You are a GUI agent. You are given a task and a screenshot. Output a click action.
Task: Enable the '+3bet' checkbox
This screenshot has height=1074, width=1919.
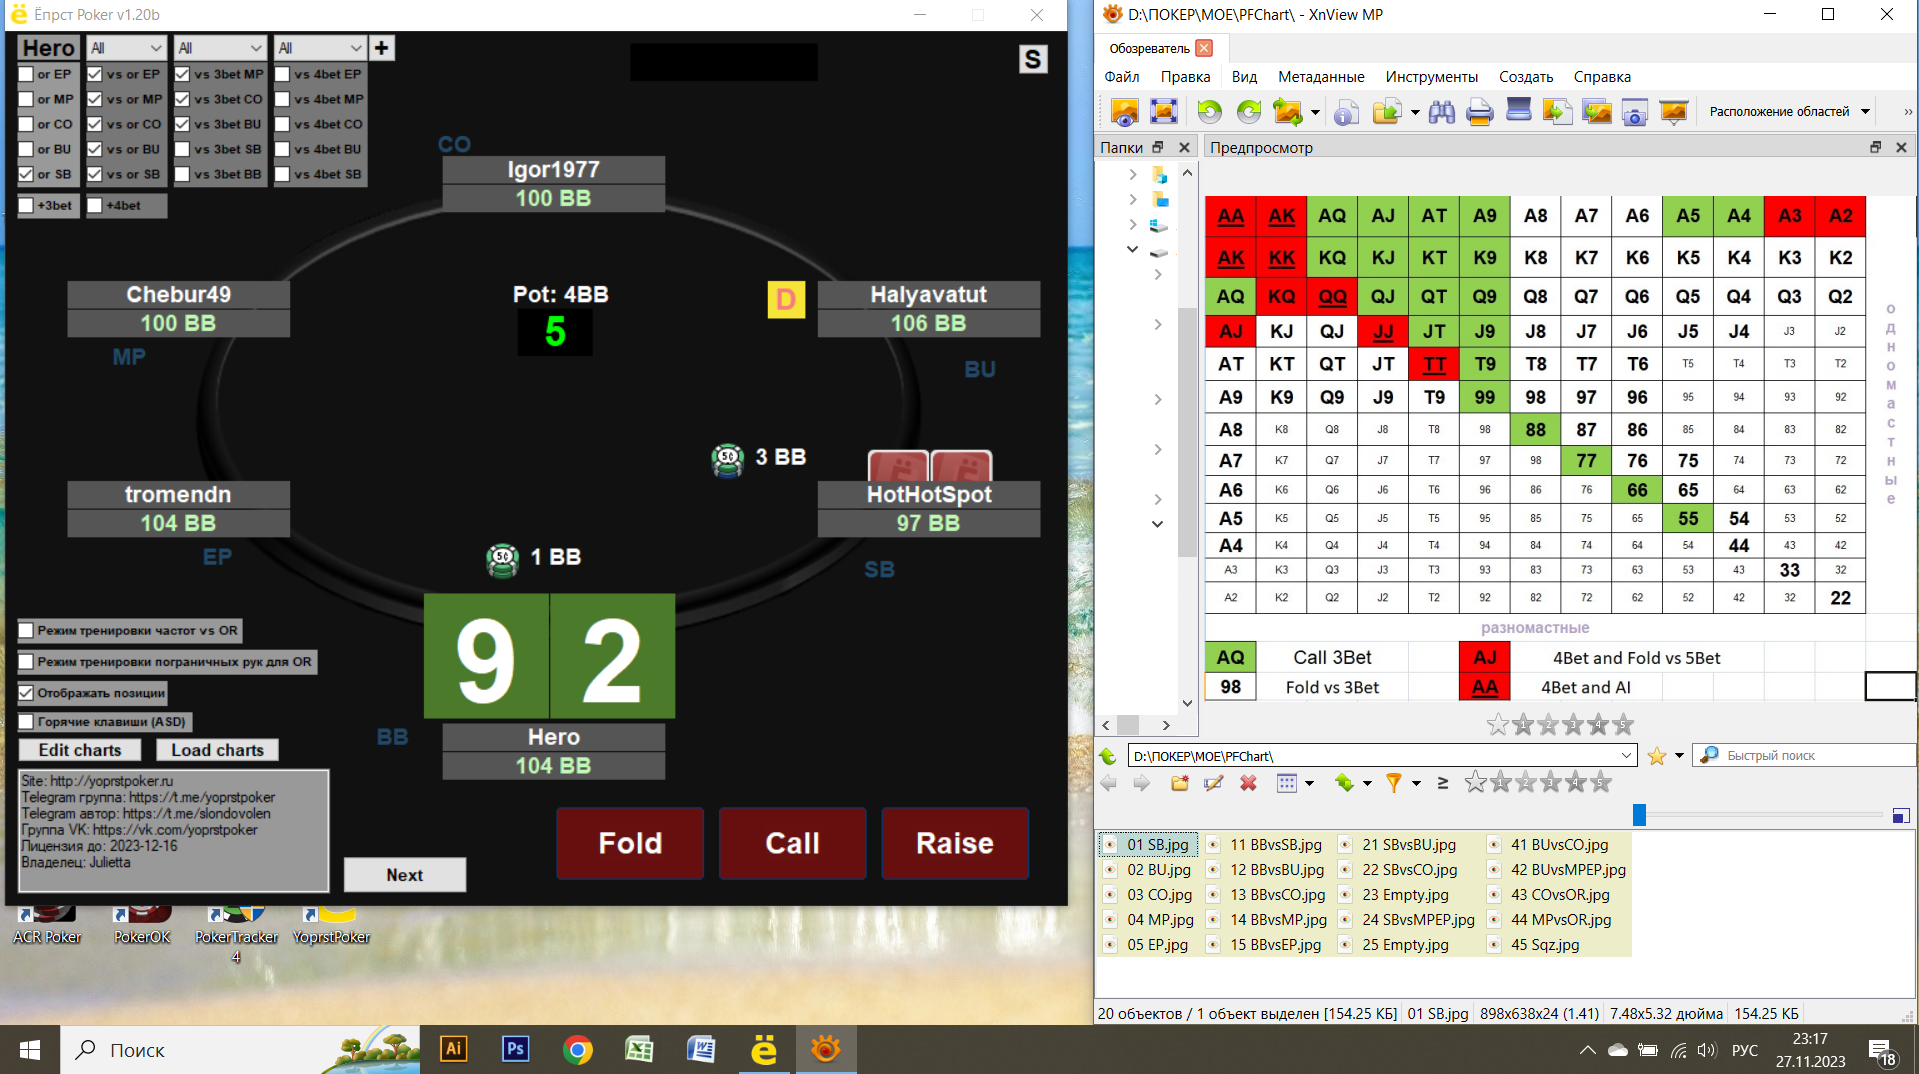[x=27, y=206]
